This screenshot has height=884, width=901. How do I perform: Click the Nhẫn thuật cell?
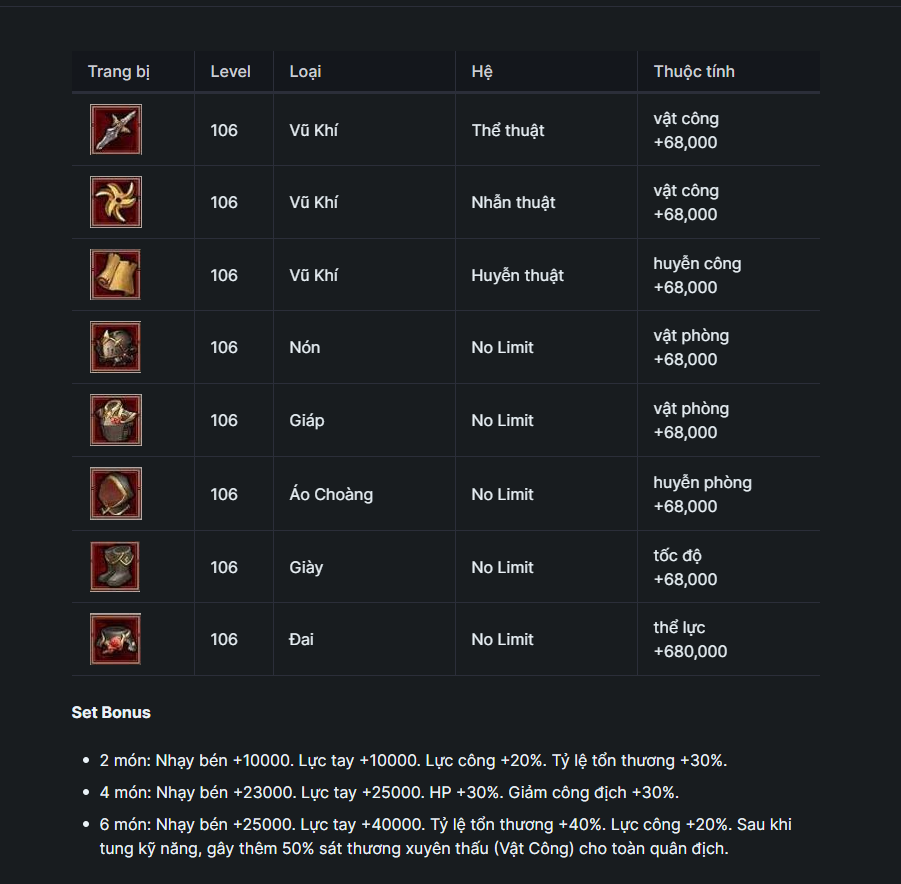[x=513, y=202]
